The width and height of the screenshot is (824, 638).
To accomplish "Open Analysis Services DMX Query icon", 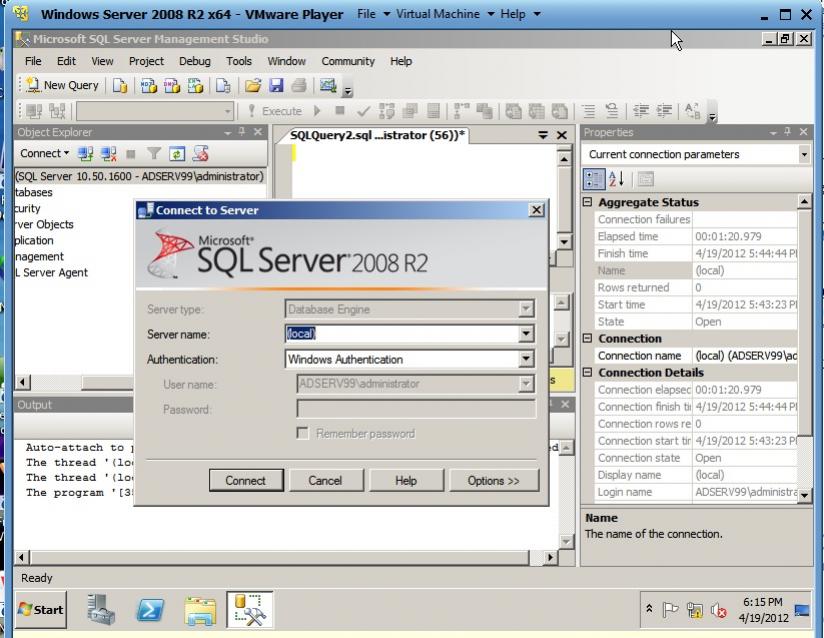I will click(x=171, y=85).
